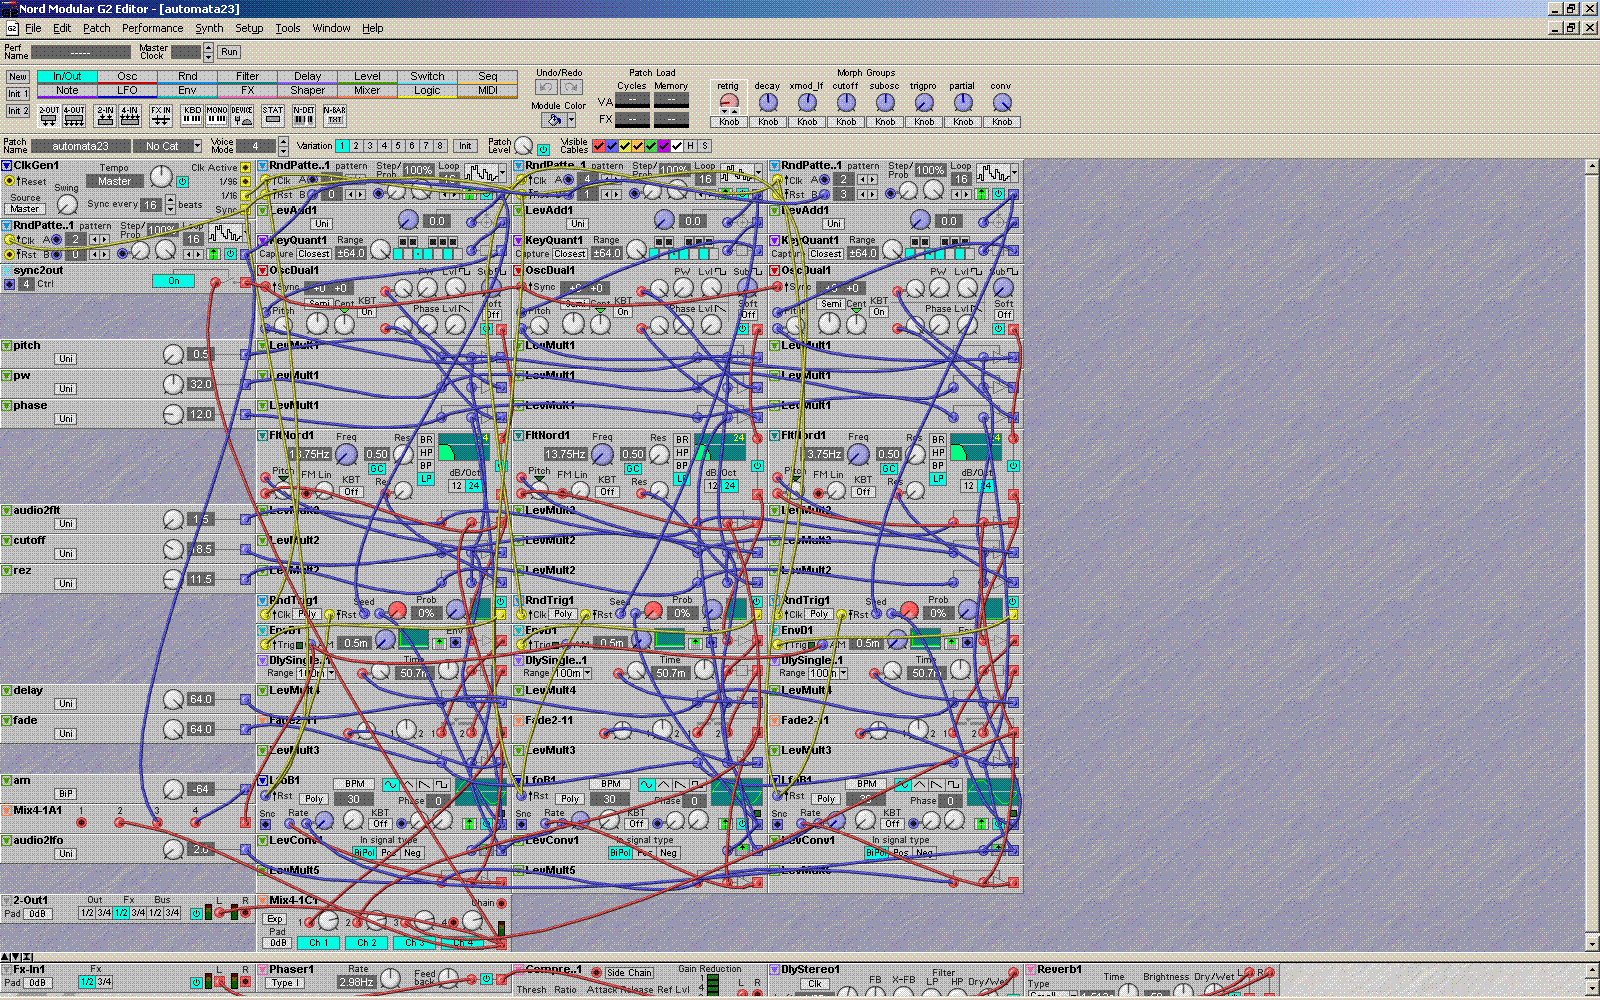Click the Patch Name field automata23
This screenshot has height=1000, width=1600.
[80, 146]
